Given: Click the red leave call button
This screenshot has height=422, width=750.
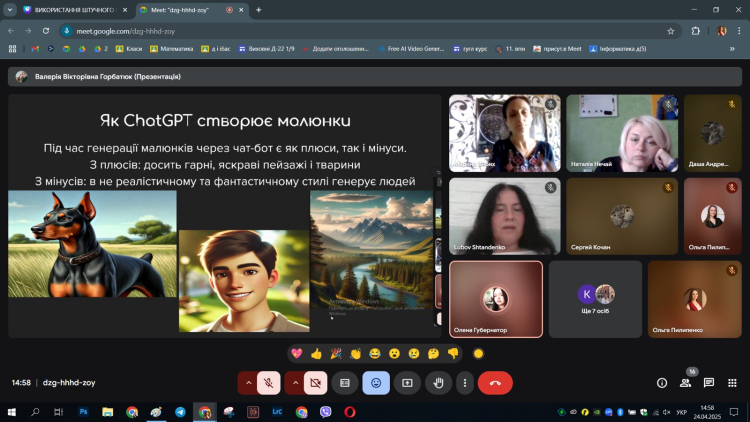Looking at the screenshot, I should 495,382.
